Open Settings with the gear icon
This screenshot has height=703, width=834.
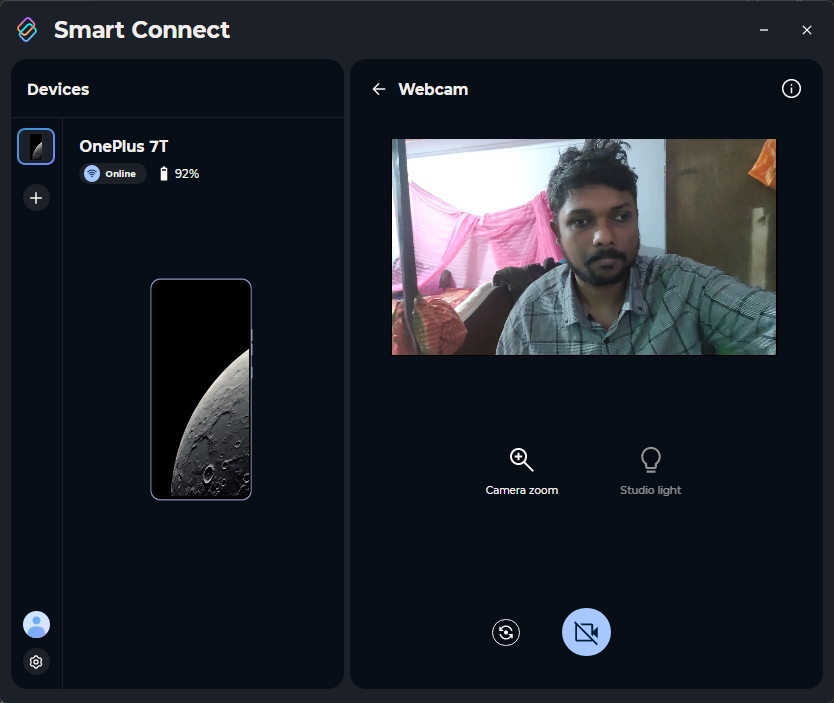36,662
